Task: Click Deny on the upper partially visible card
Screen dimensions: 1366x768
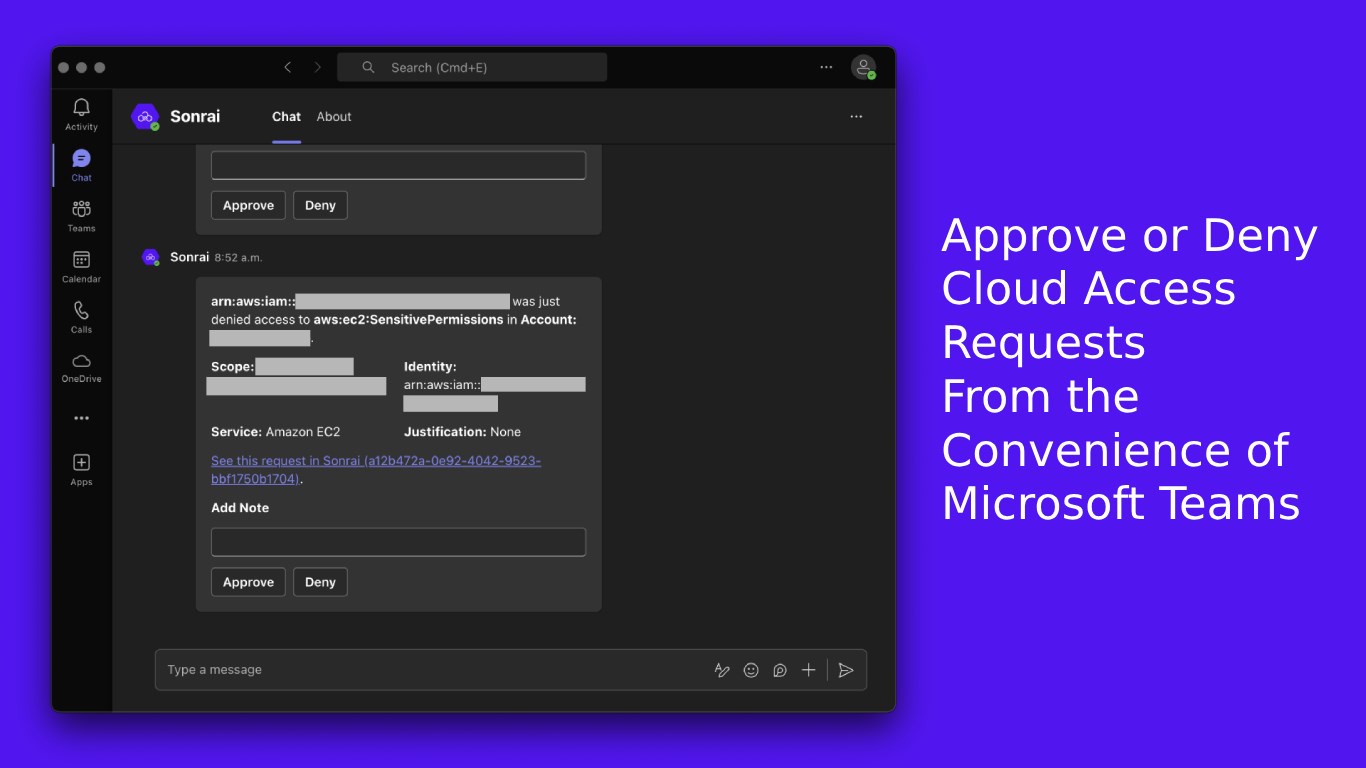Action: (x=320, y=205)
